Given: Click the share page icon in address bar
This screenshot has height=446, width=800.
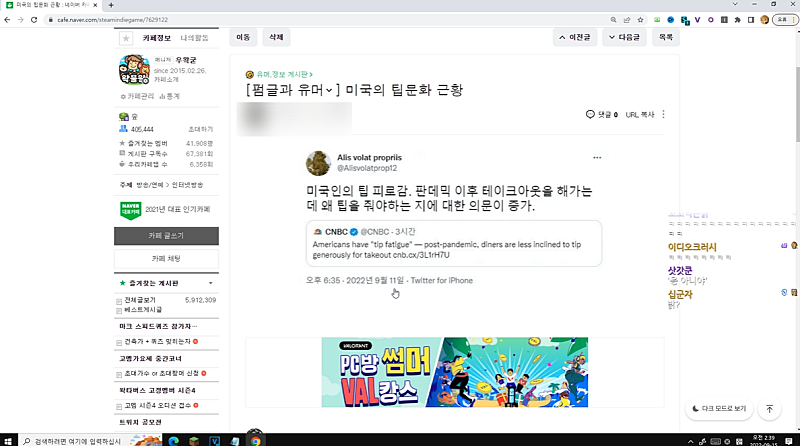Looking at the screenshot, I should (x=627, y=19).
